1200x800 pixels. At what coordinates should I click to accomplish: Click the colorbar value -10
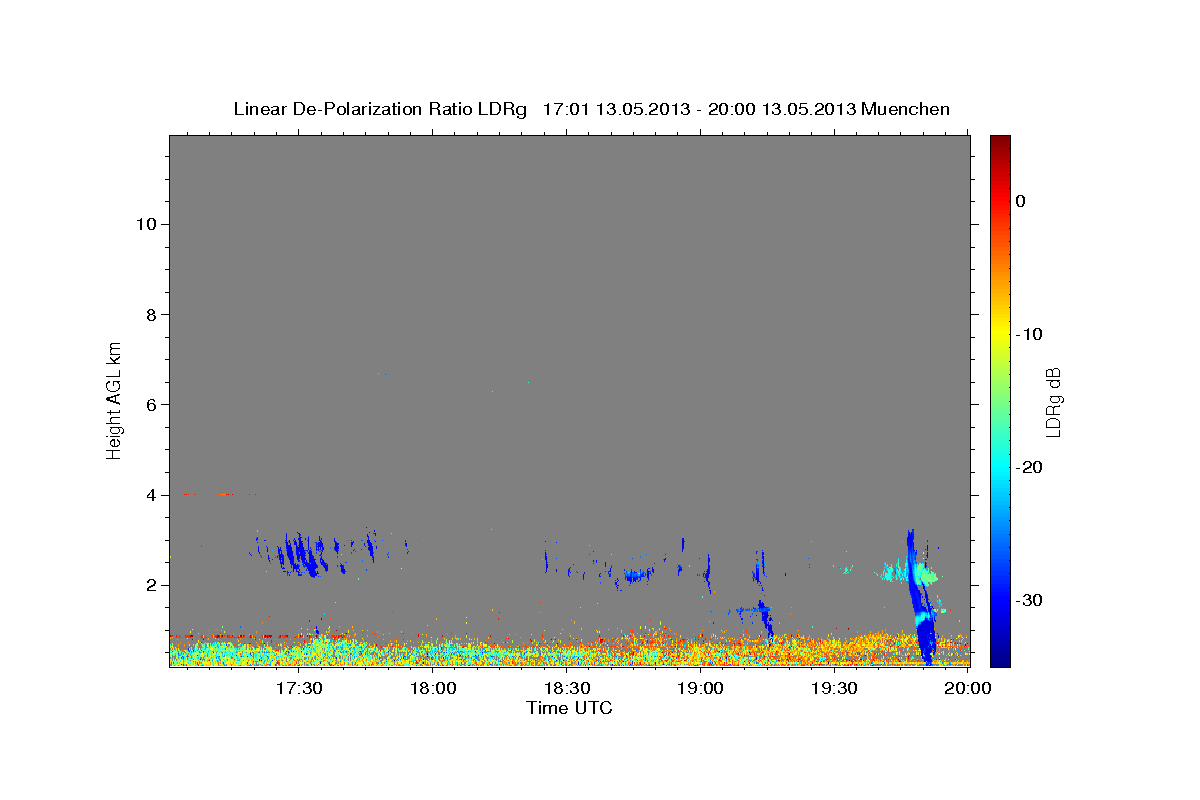pyautogui.click(x=1029, y=334)
